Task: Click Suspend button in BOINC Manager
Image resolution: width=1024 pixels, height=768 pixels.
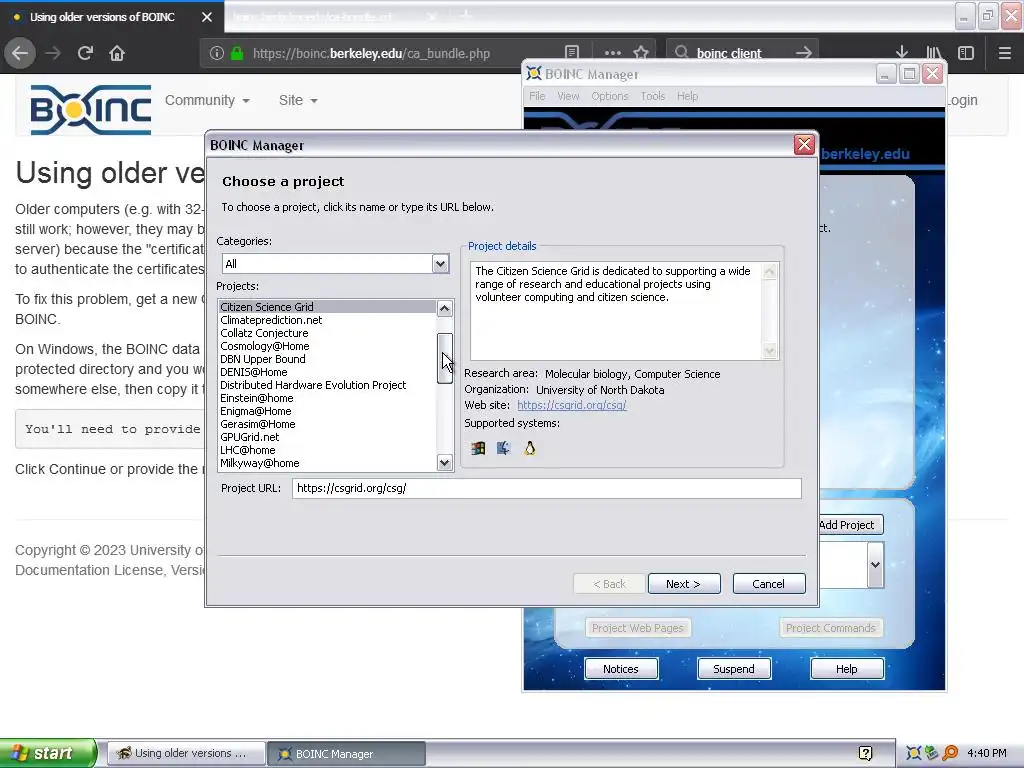Action: click(x=734, y=669)
